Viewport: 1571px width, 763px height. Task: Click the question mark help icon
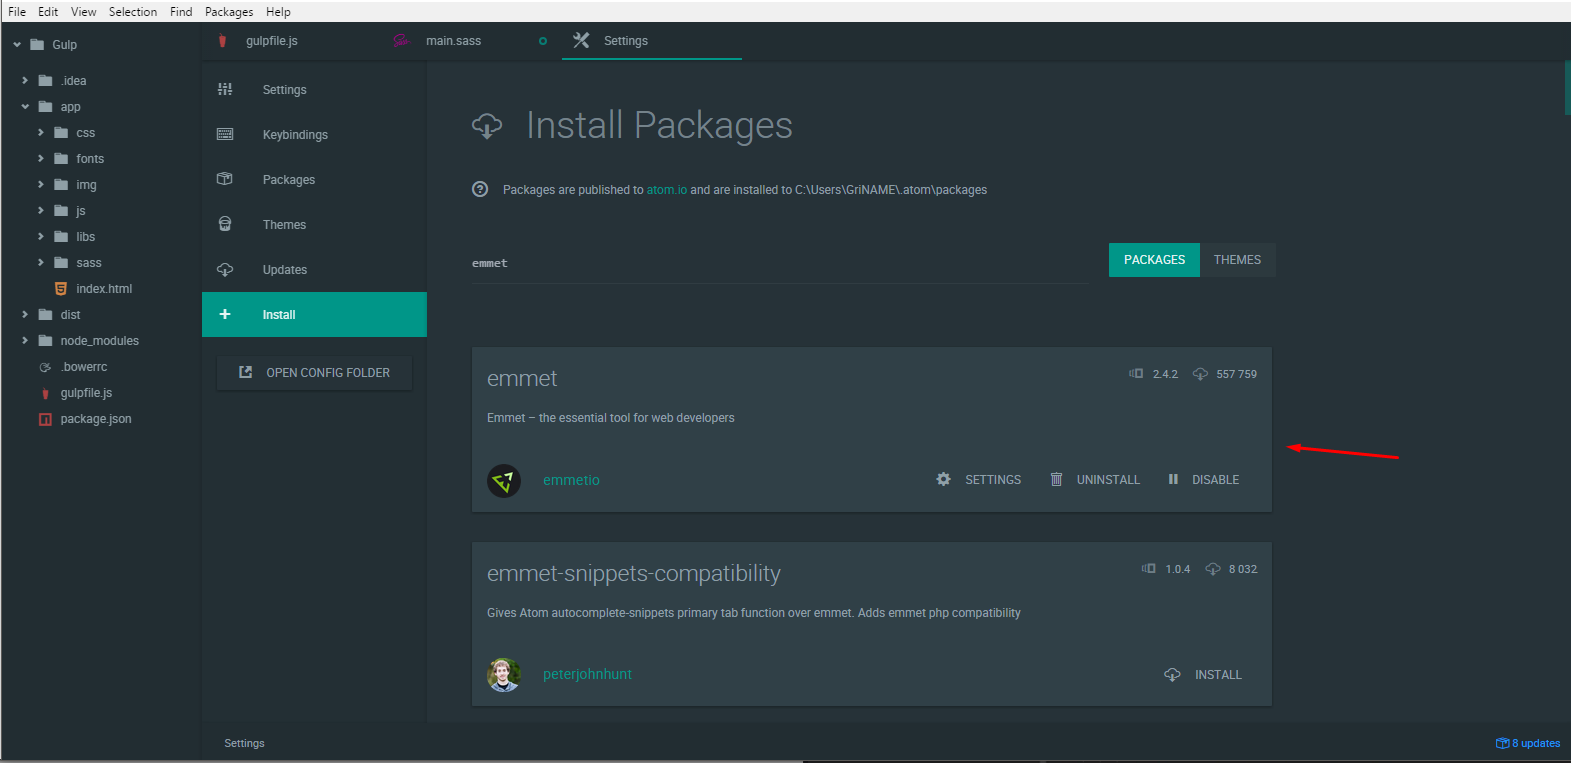pyautogui.click(x=480, y=189)
